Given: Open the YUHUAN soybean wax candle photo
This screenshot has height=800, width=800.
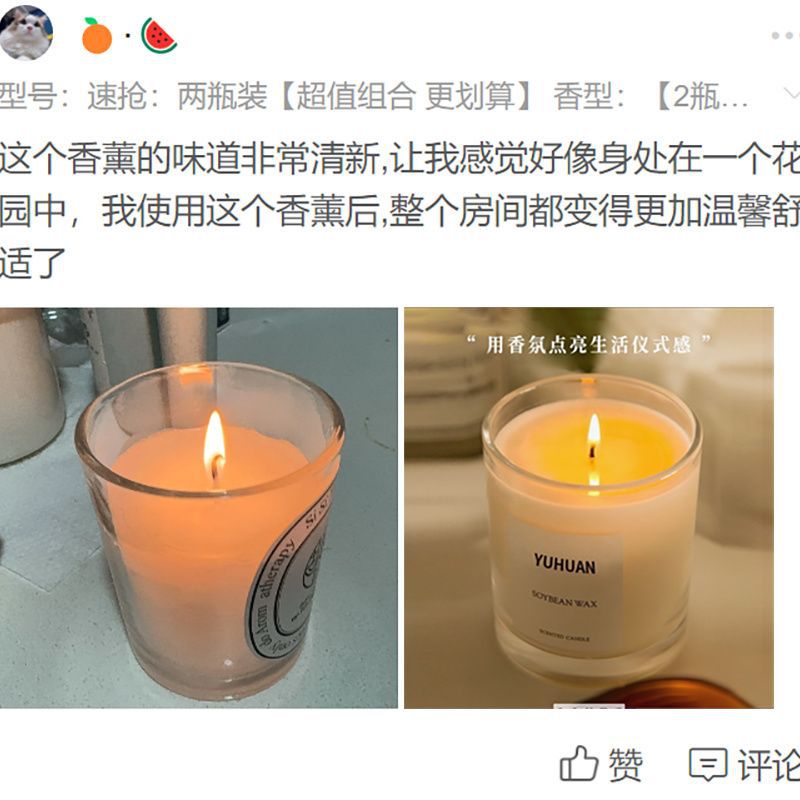Looking at the screenshot, I should pyautogui.click(x=589, y=508).
